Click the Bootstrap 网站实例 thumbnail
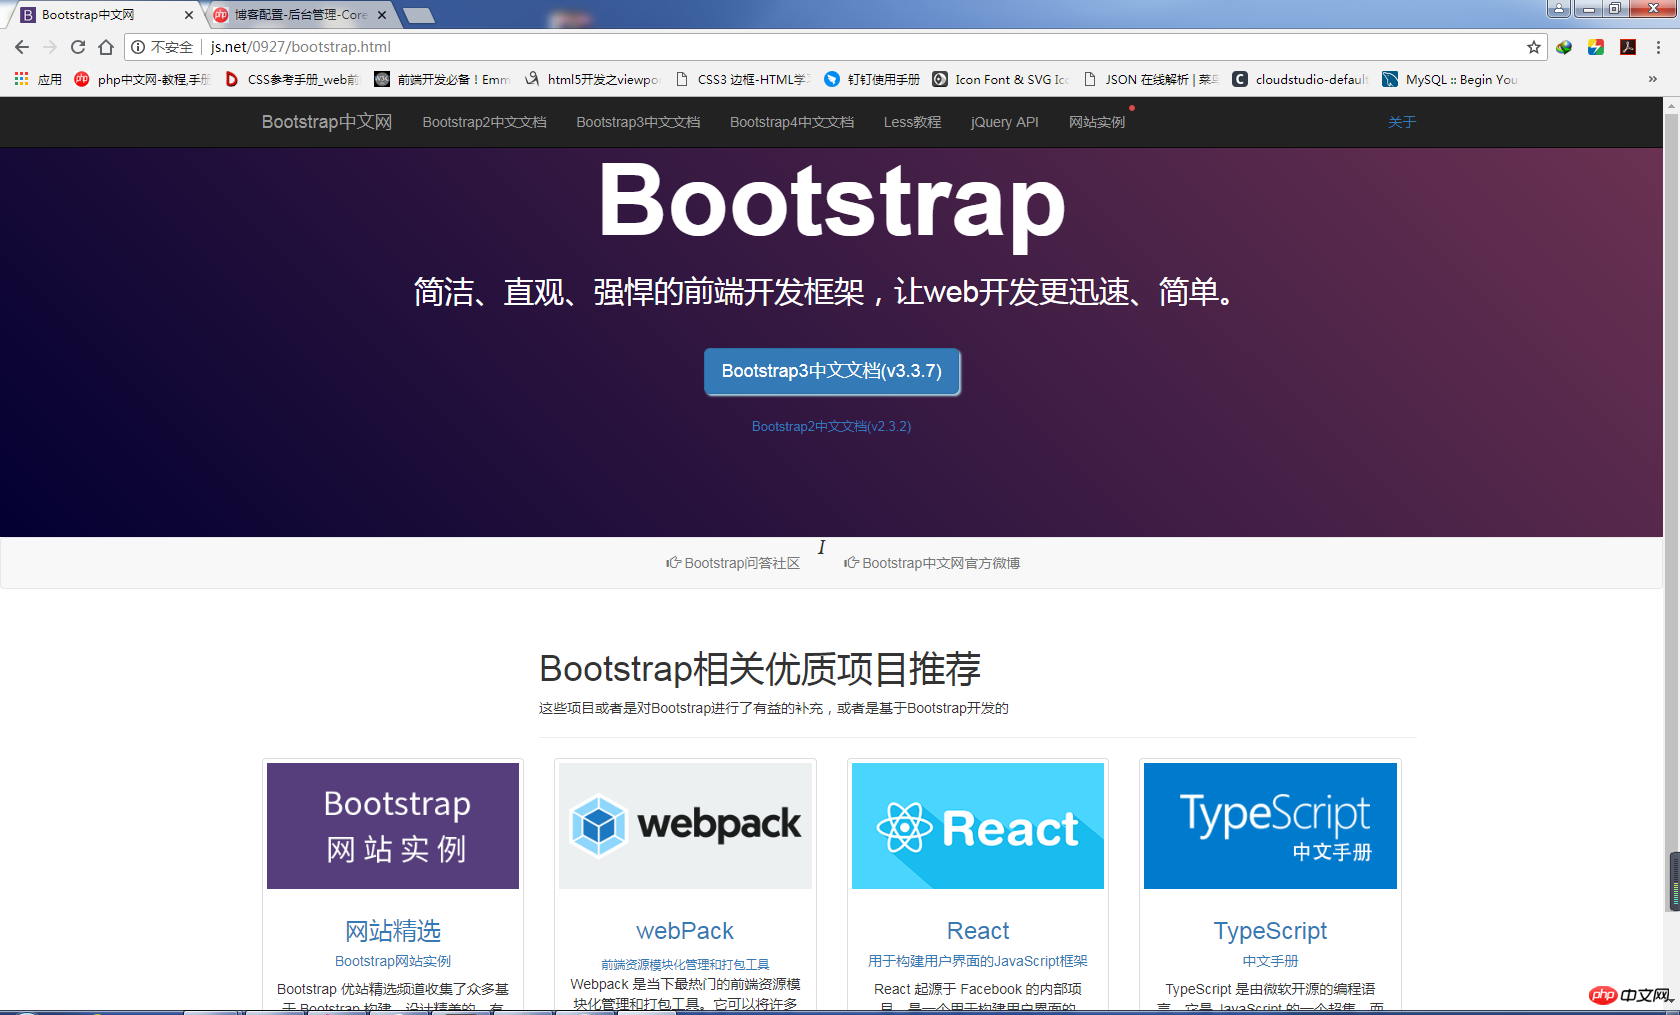 point(393,826)
